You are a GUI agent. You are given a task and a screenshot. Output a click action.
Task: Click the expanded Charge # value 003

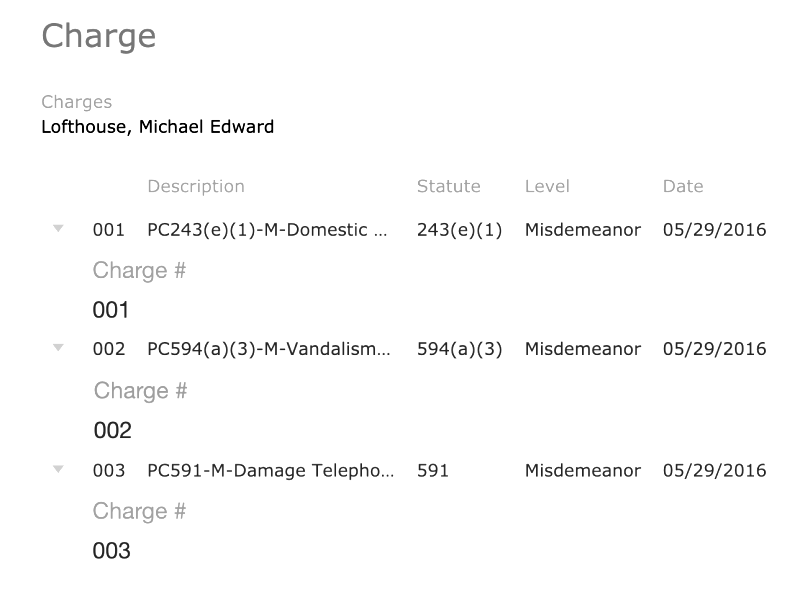click(111, 551)
